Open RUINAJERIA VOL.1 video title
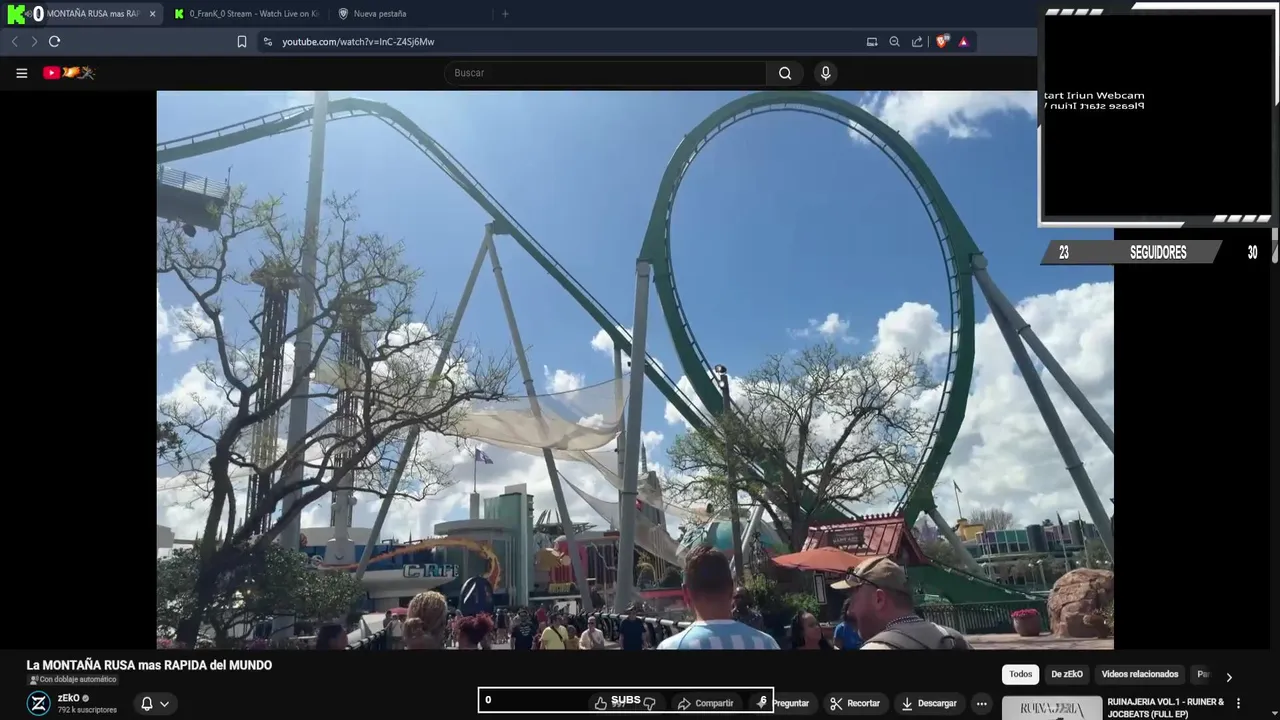Viewport: 1280px width, 720px height. pyautogui.click(x=1166, y=708)
